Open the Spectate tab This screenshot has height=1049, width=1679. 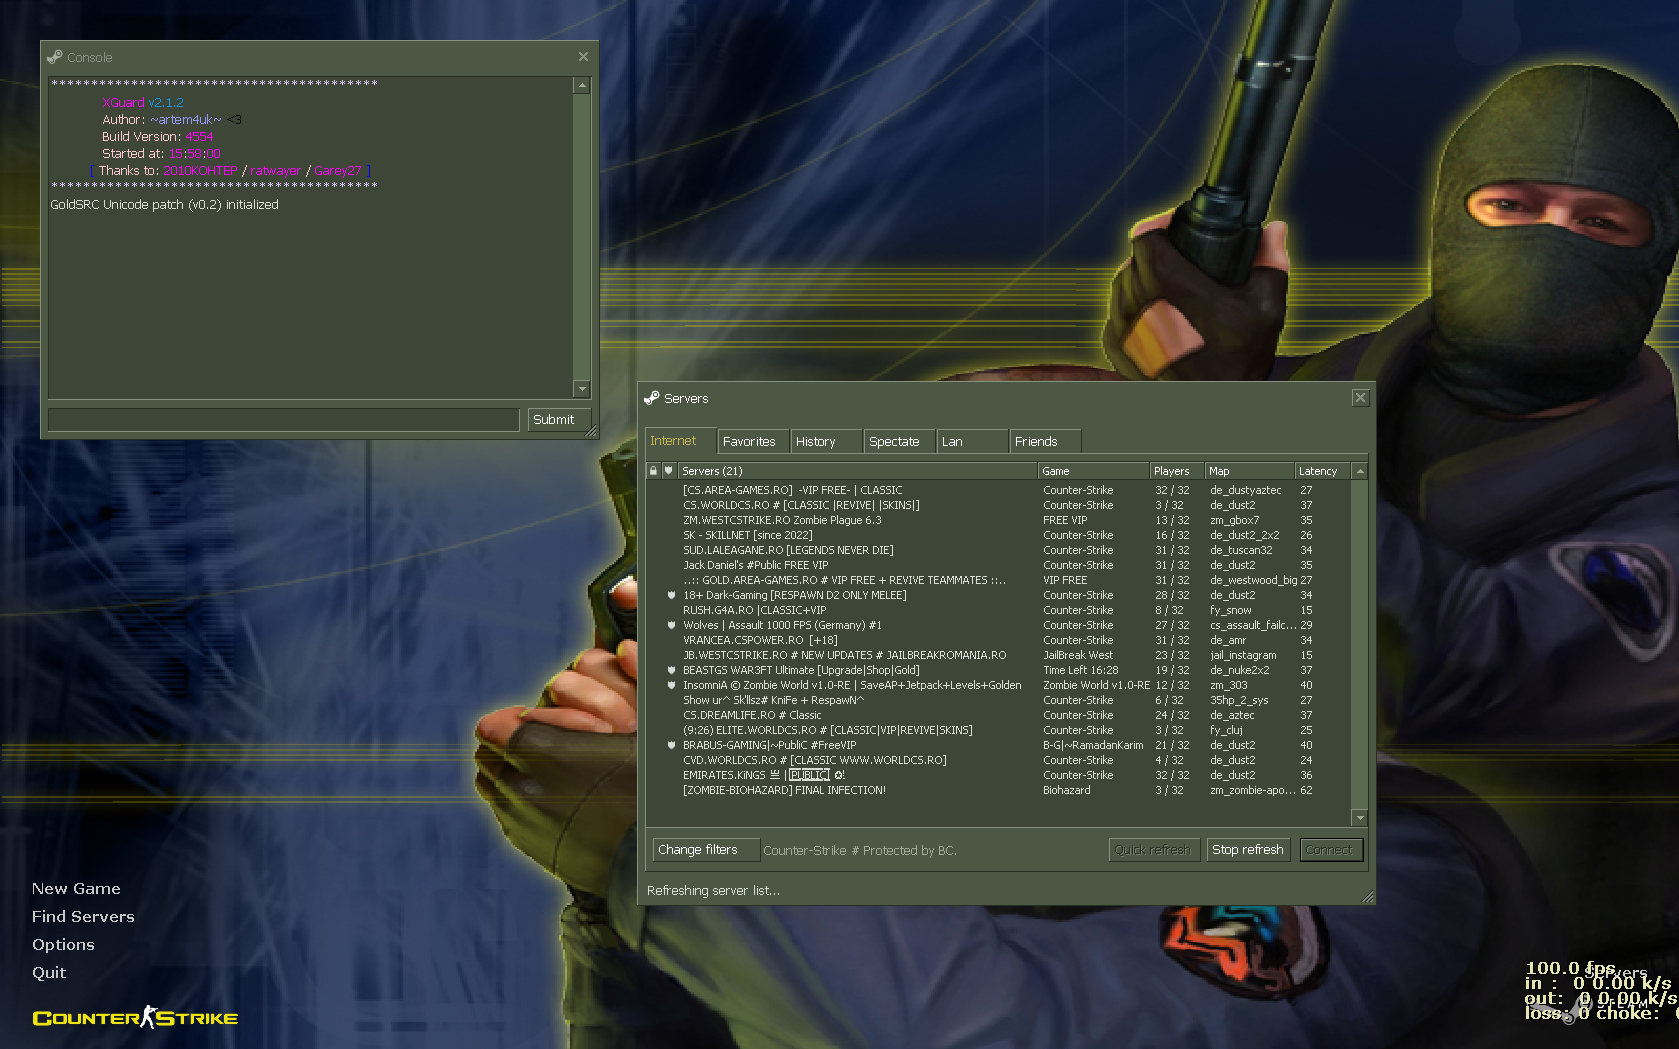pyautogui.click(x=894, y=441)
